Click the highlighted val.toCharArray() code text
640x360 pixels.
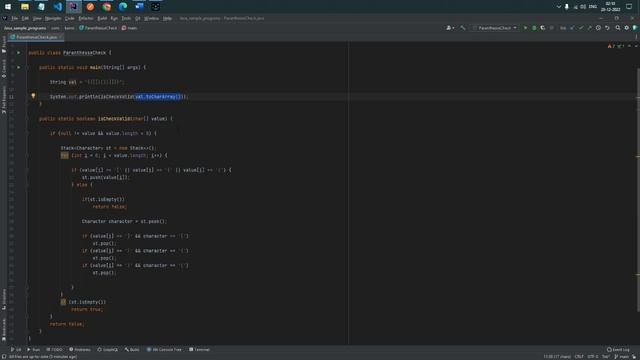(x=158, y=97)
